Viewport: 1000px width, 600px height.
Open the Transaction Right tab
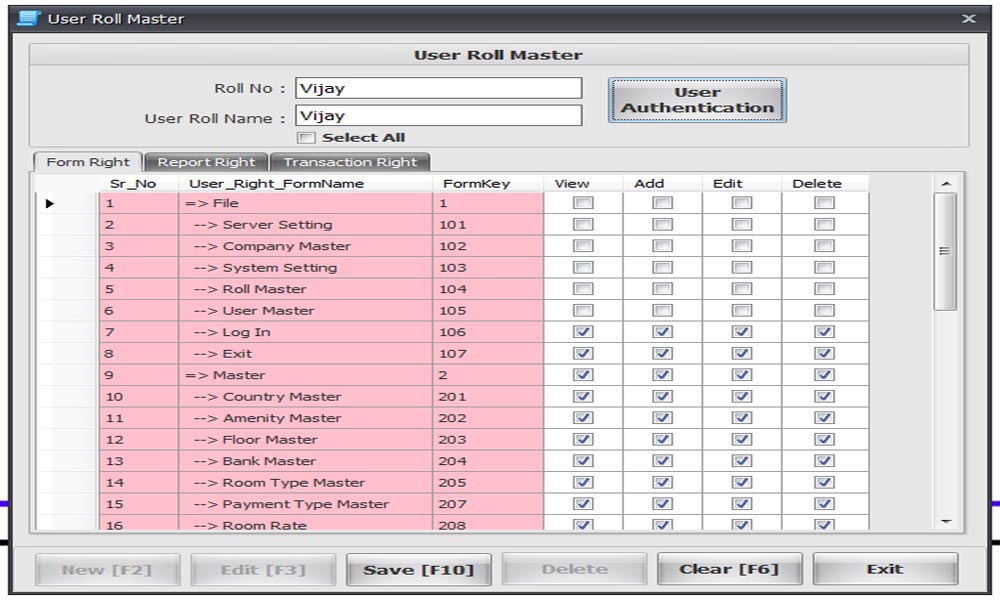click(350, 162)
